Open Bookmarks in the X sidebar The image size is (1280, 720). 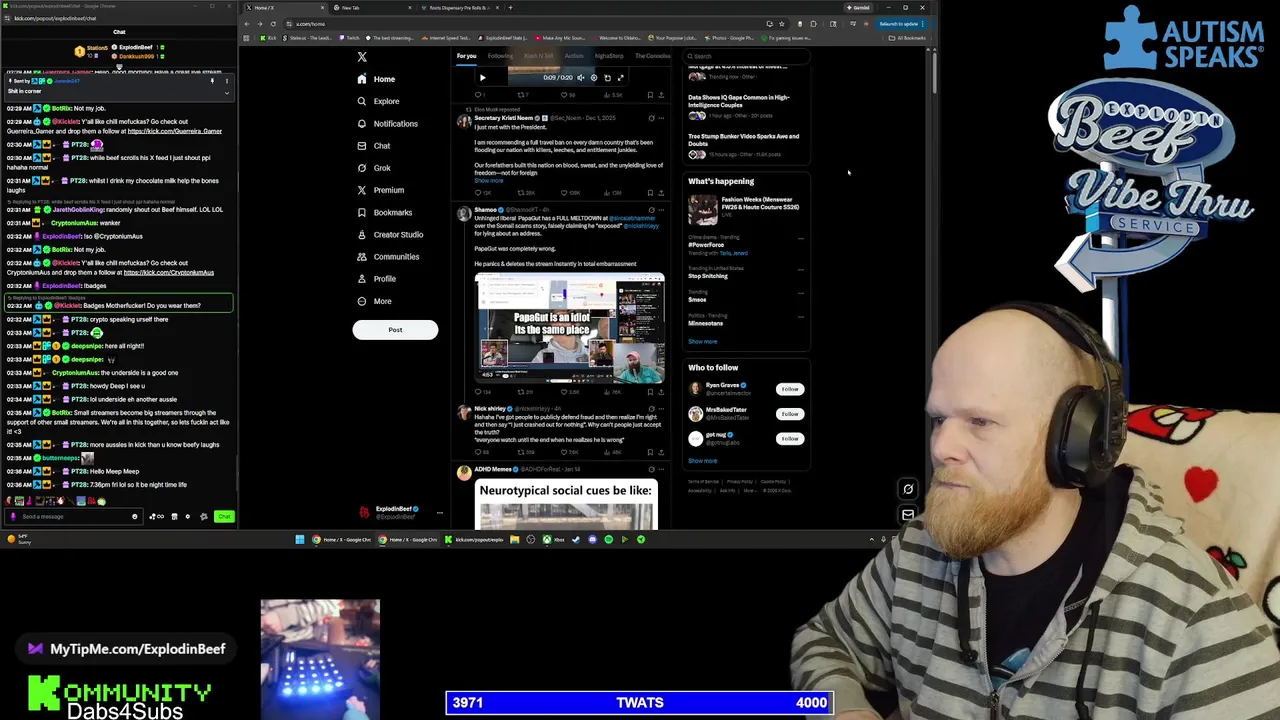[x=384, y=212]
